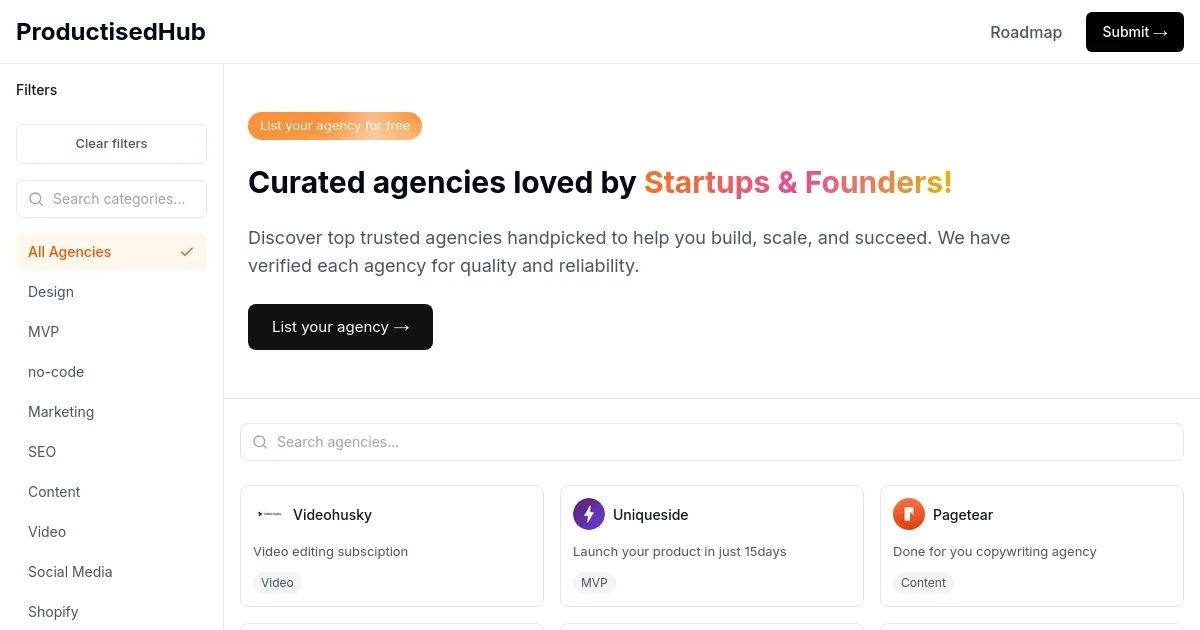Click the List your agency for free badge
The image size is (1200, 630).
click(335, 125)
